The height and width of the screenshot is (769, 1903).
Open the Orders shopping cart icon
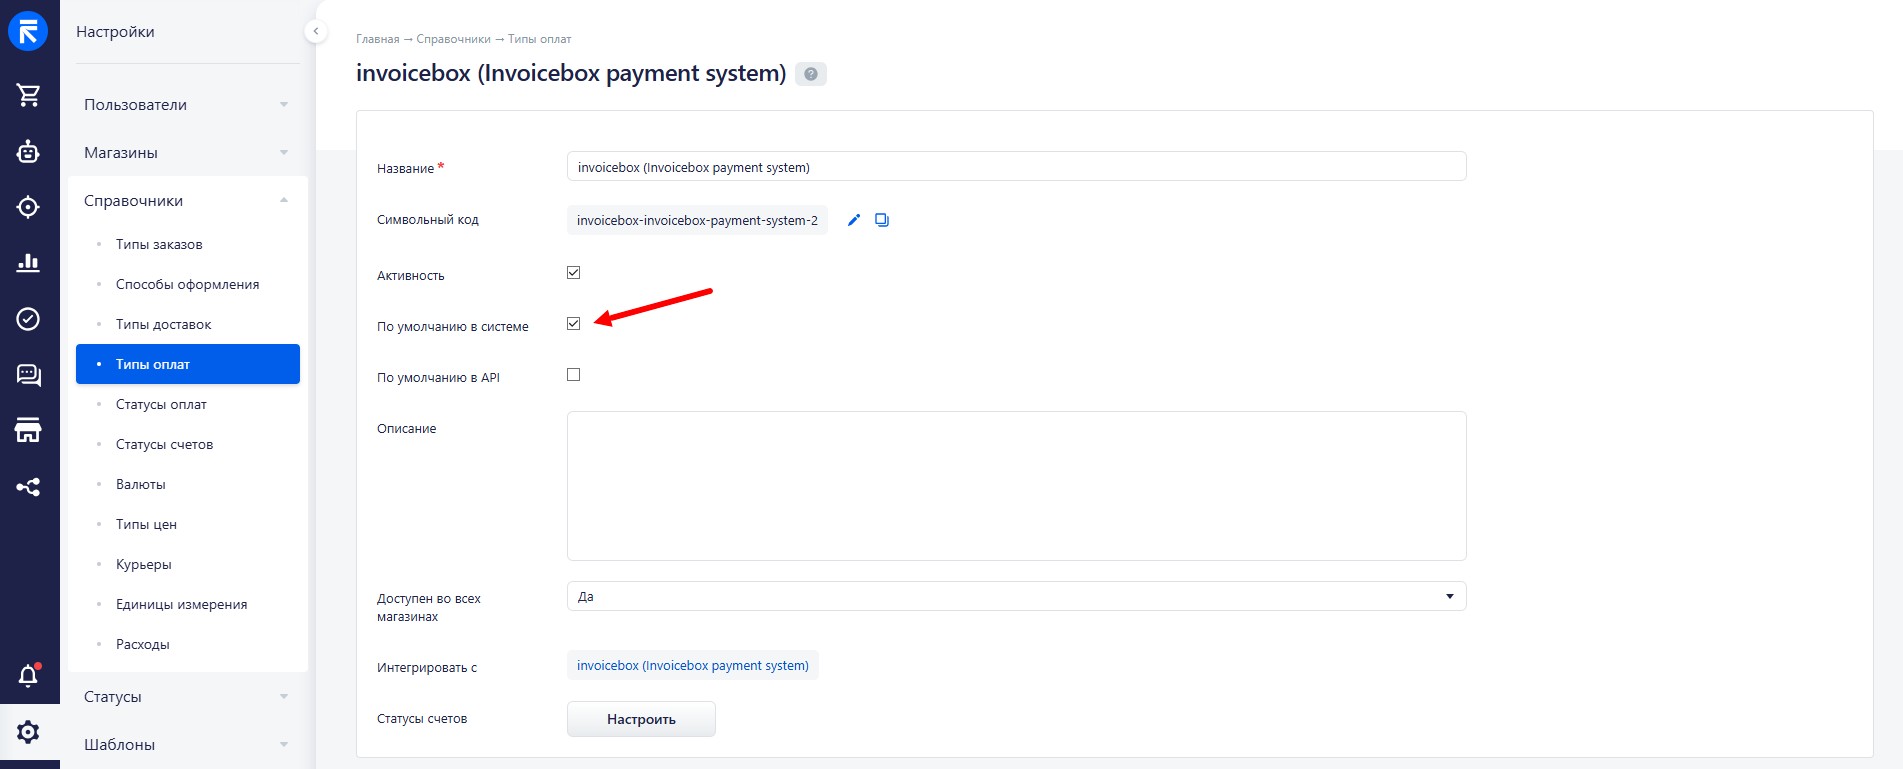pyautogui.click(x=28, y=95)
